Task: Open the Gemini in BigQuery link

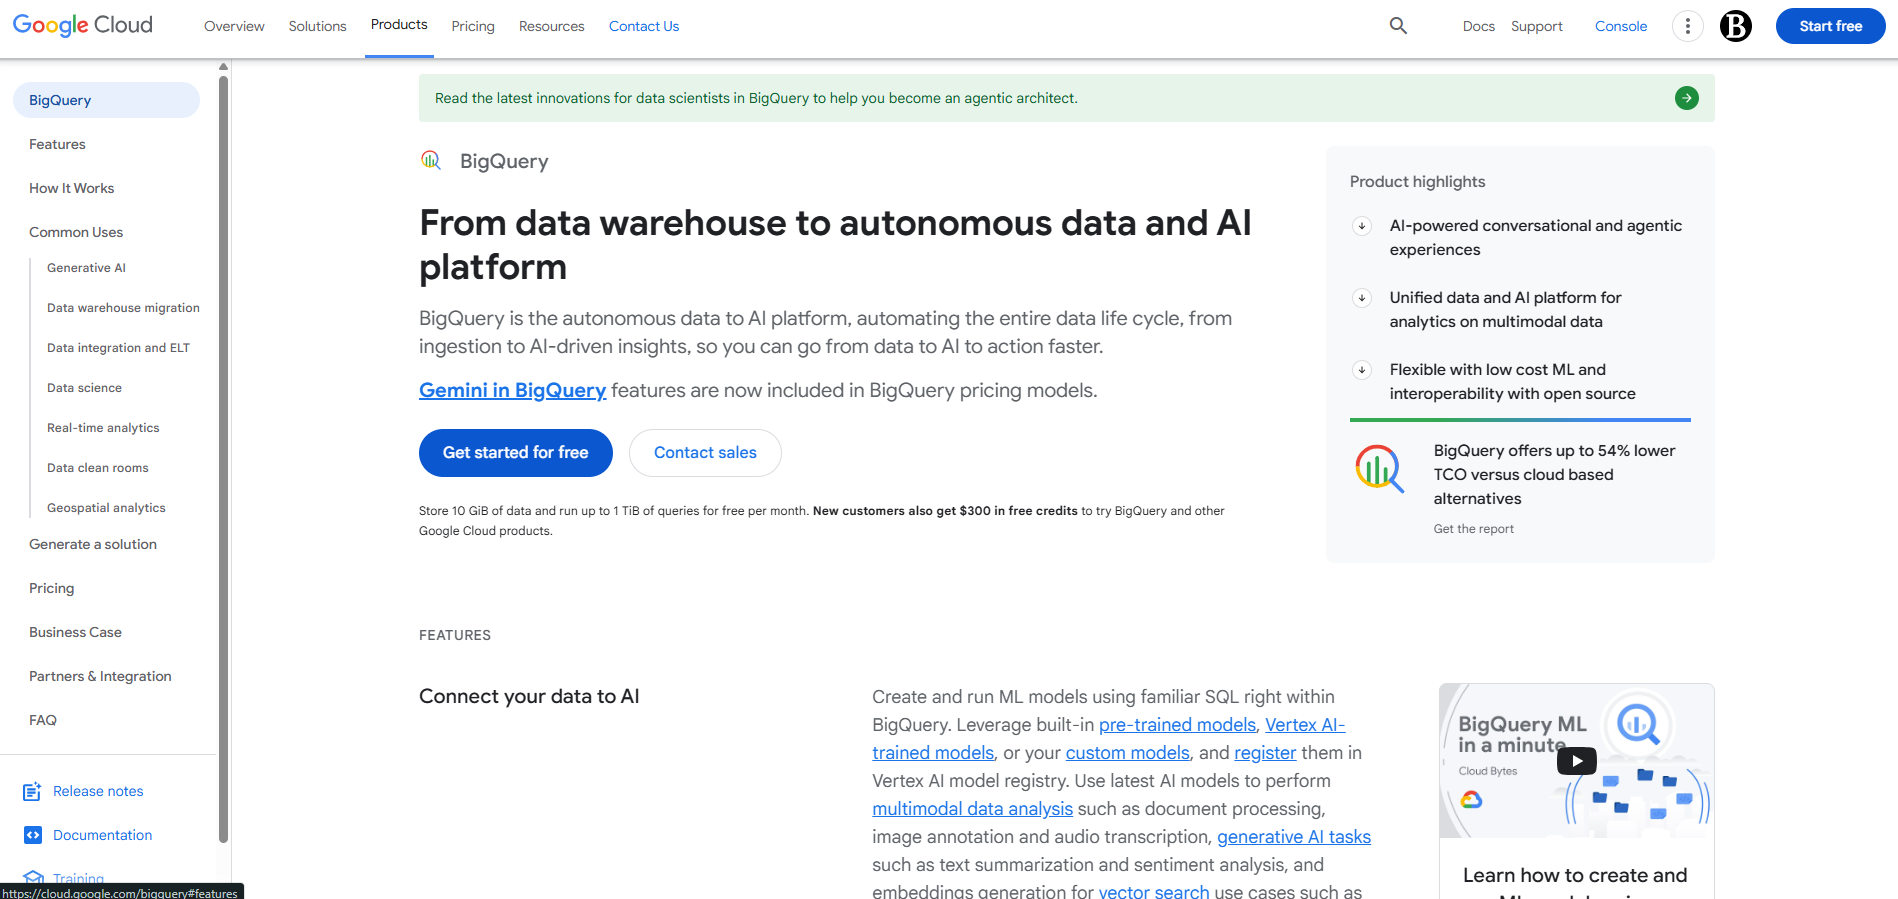Action: (x=512, y=390)
